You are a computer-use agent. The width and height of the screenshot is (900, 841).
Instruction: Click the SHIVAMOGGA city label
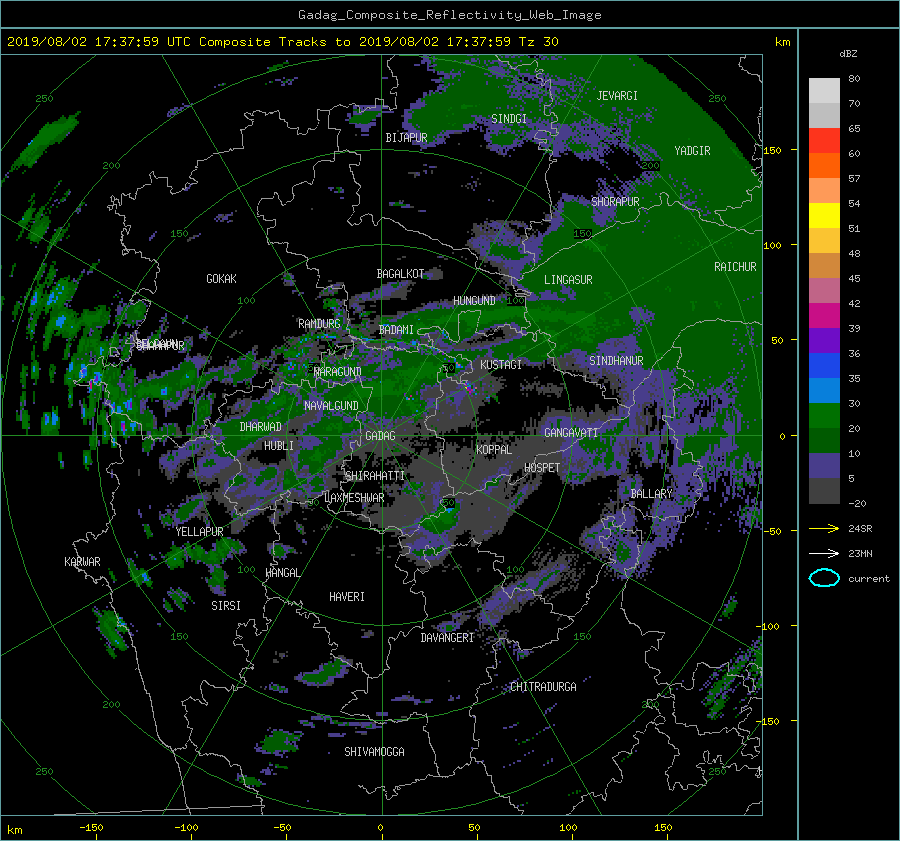[x=374, y=751]
